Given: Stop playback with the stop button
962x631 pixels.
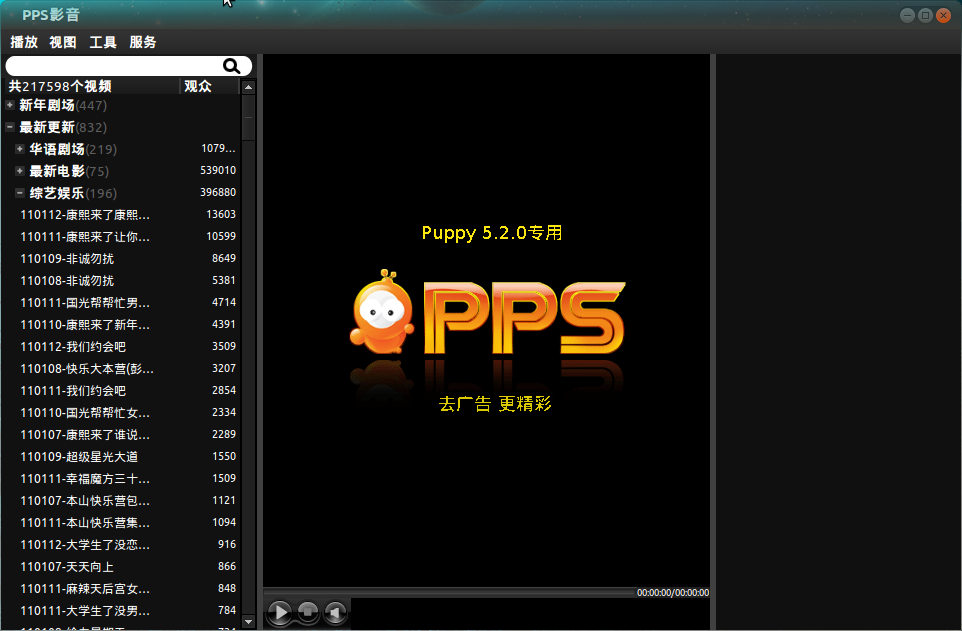Looking at the screenshot, I should pyautogui.click(x=308, y=611).
